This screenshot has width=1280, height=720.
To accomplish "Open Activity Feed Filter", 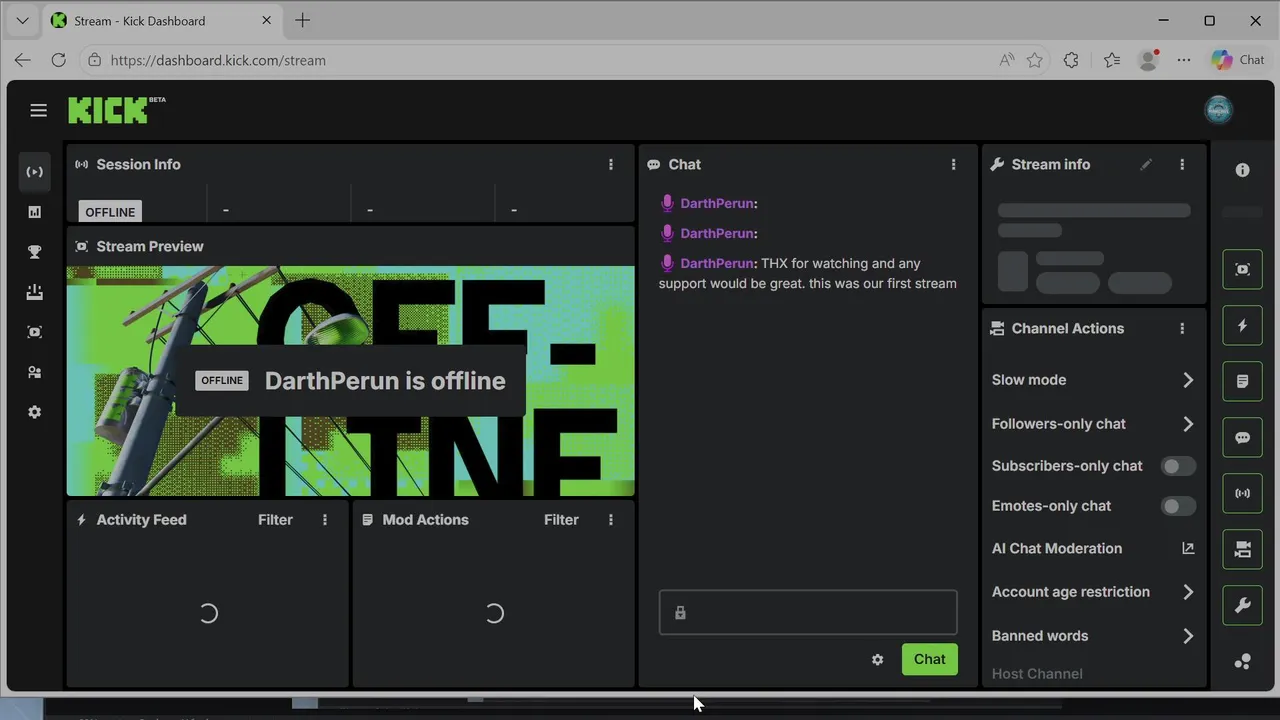I will tap(275, 520).
